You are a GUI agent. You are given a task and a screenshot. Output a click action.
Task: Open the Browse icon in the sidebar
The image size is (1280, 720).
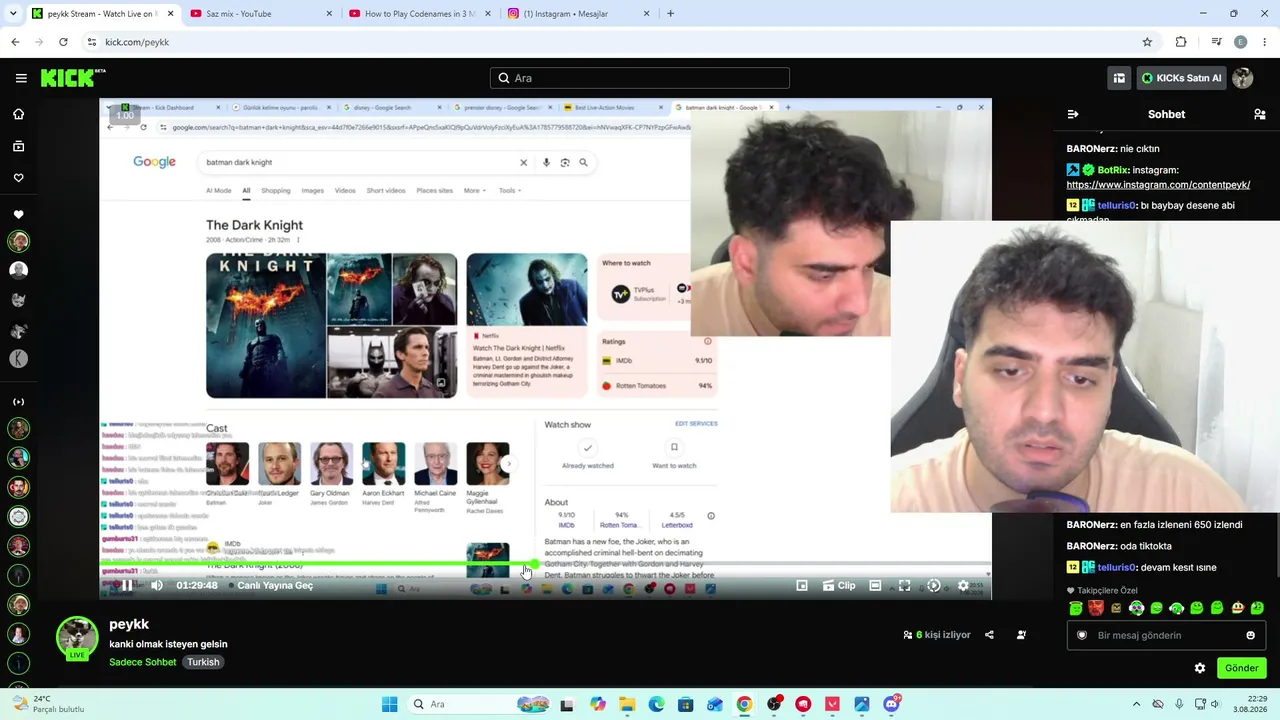point(18,146)
